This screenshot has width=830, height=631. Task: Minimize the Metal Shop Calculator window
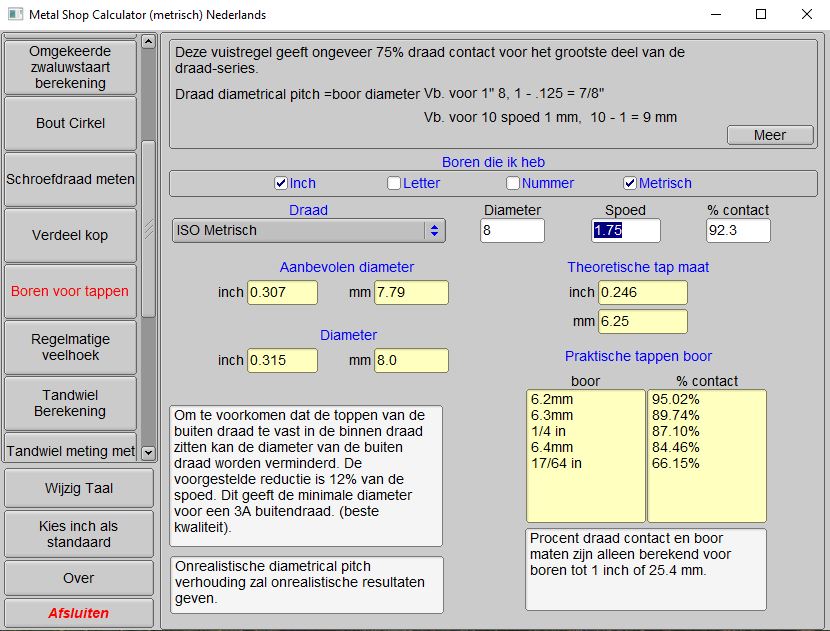(716, 14)
